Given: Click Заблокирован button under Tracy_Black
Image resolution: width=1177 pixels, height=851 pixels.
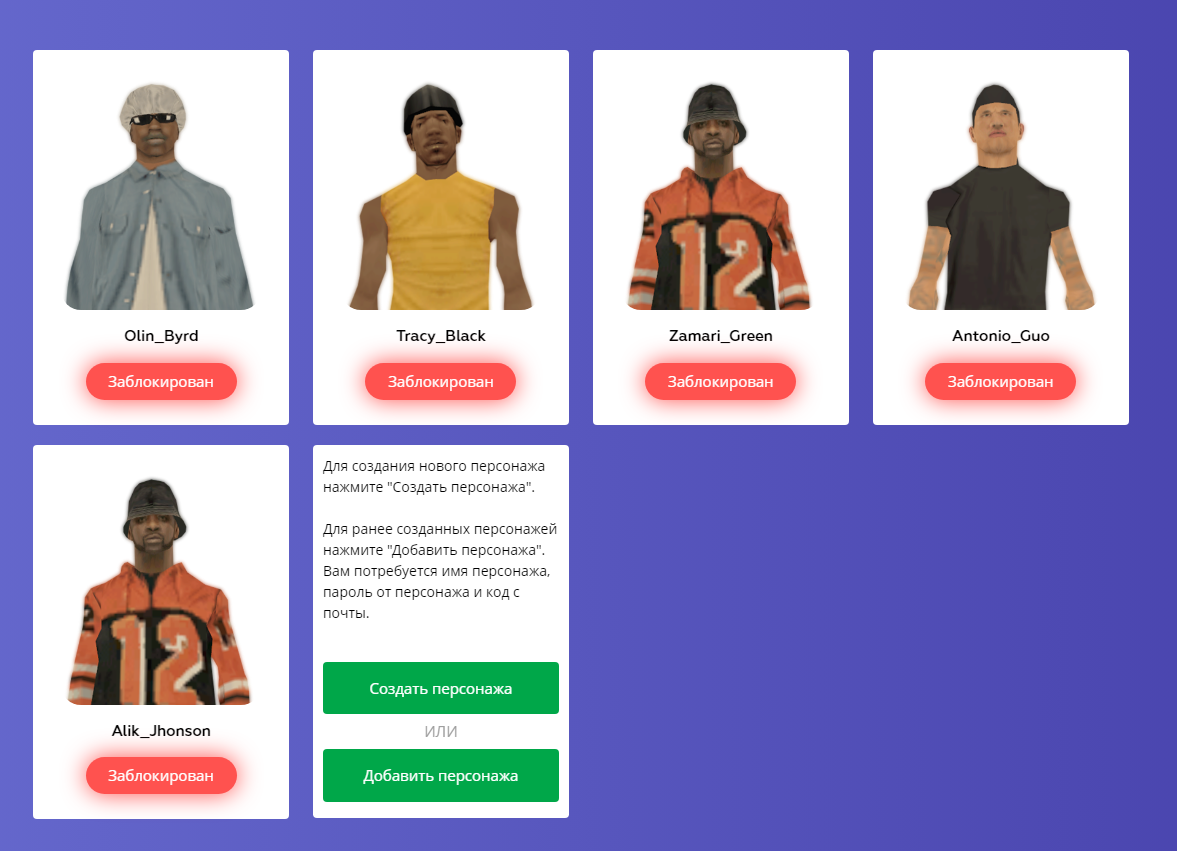Looking at the screenshot, I should click(x=441, y=381).
